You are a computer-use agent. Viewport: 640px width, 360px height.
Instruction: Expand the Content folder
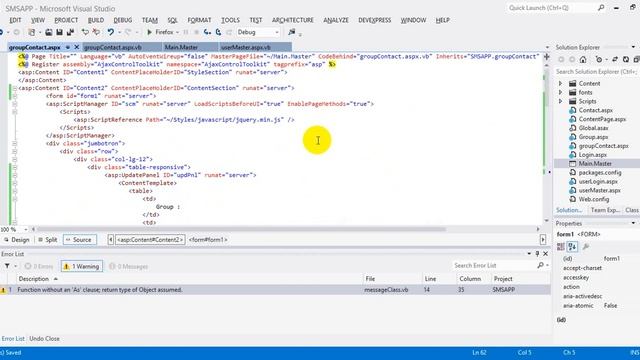[x=560, y=83]
